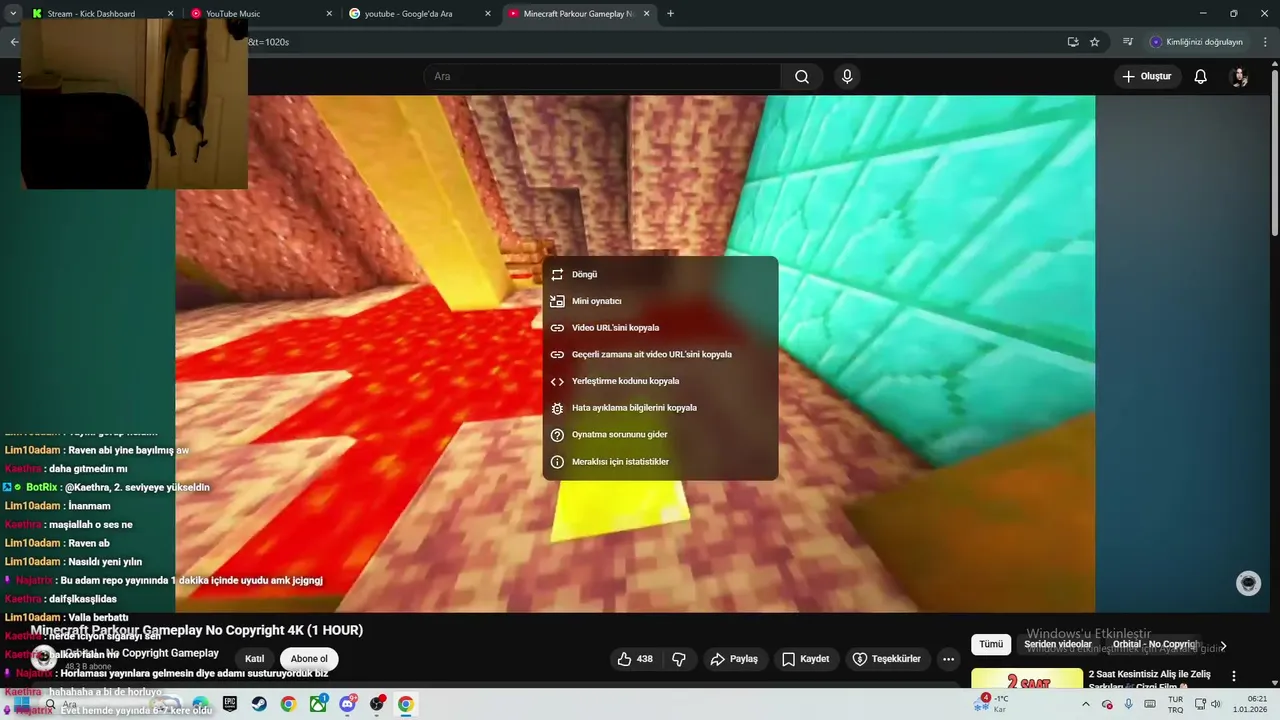The image size is (1280, 720).
Task: Open Epic Games launcher in taskbar
Action: [230, 704]
